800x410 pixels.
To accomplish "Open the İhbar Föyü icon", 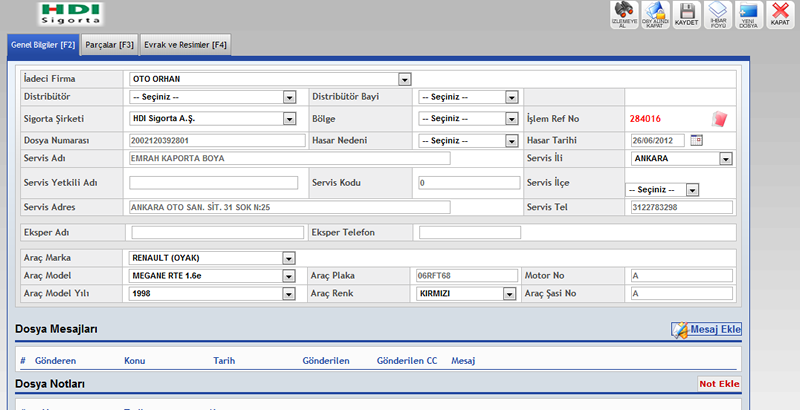I will (717, 15).
